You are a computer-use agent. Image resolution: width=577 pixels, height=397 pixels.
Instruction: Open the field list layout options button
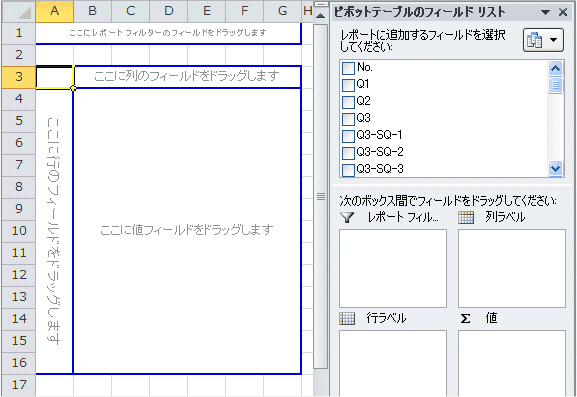[x=543, y=40]
